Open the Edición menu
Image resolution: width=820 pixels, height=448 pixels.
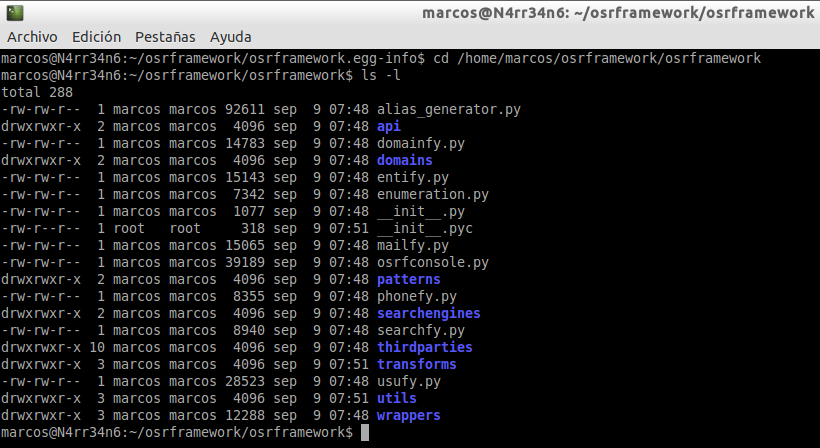[x=96, y=37]
